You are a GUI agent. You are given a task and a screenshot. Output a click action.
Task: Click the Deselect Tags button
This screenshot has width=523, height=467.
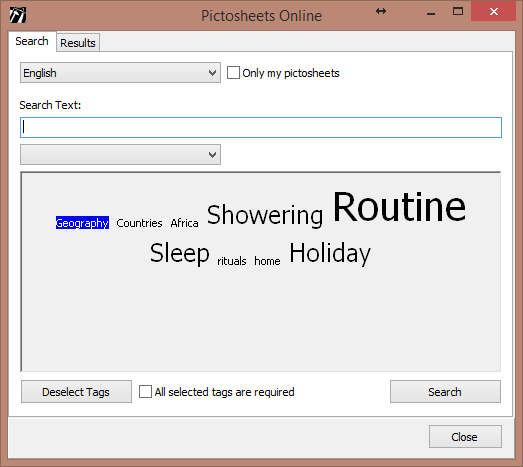click(76, 392)
